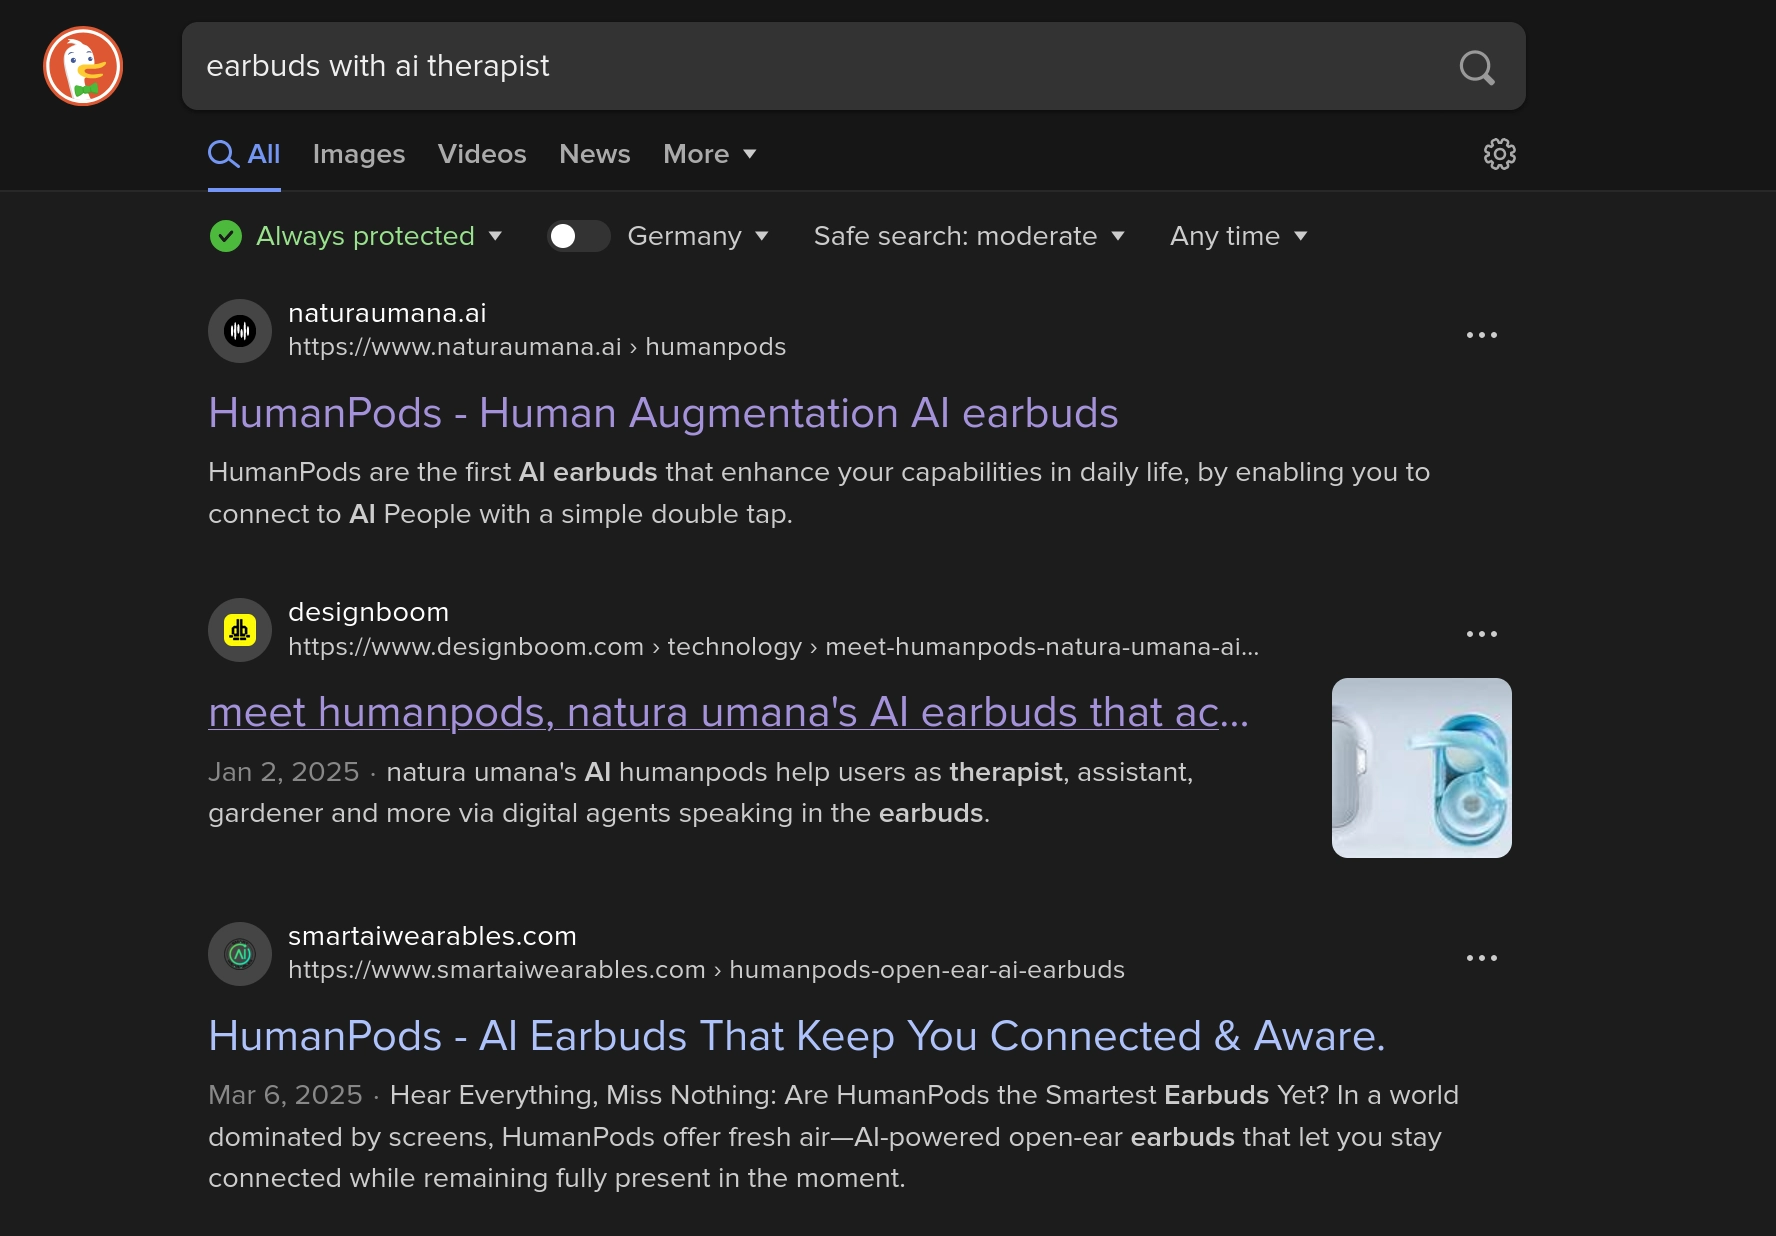Open HumanPods - AI Earbuds That Keep You Connected link
Screen dimensions: 1776x1236
click(797, 1036)
